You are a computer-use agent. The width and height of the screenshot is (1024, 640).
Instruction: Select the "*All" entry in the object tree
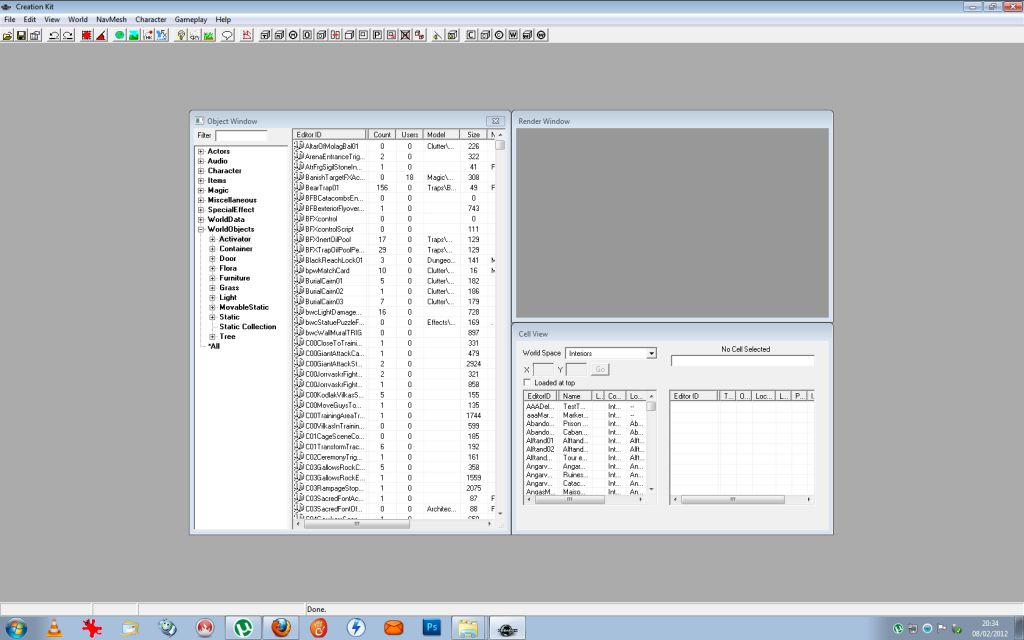coord(214,347)
